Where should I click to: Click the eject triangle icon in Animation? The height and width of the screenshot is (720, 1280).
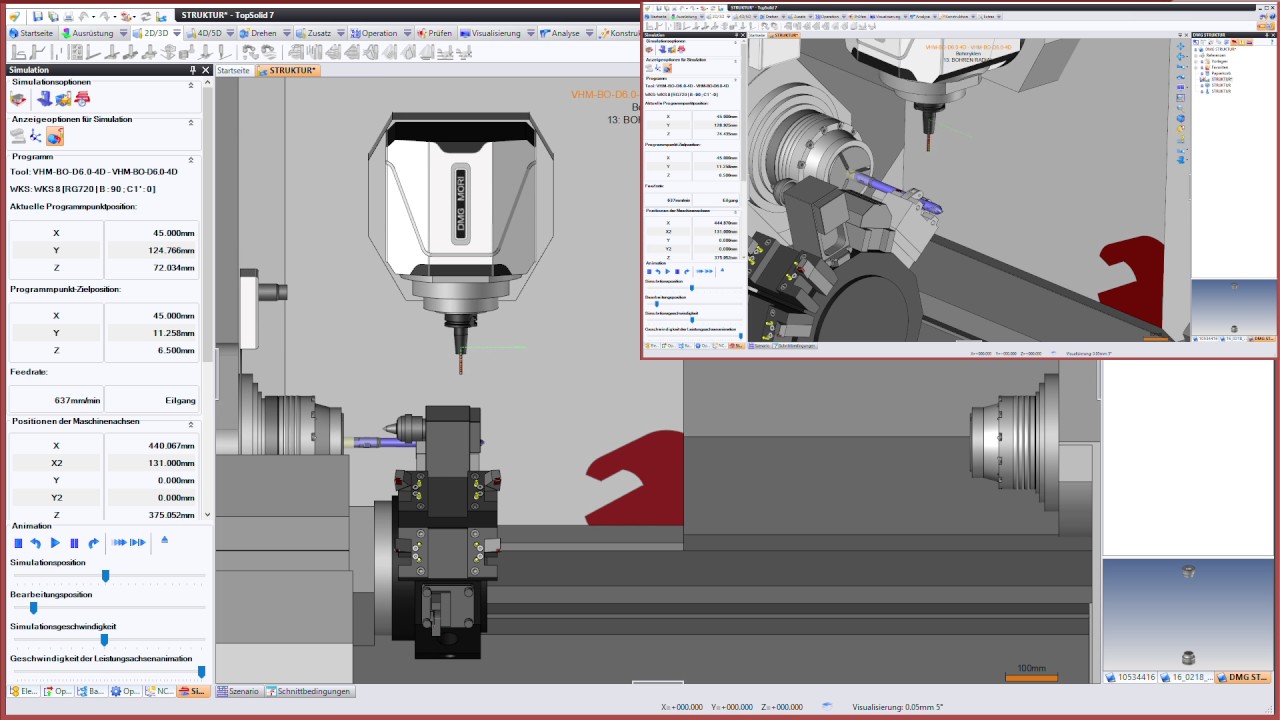pos(165,540)
